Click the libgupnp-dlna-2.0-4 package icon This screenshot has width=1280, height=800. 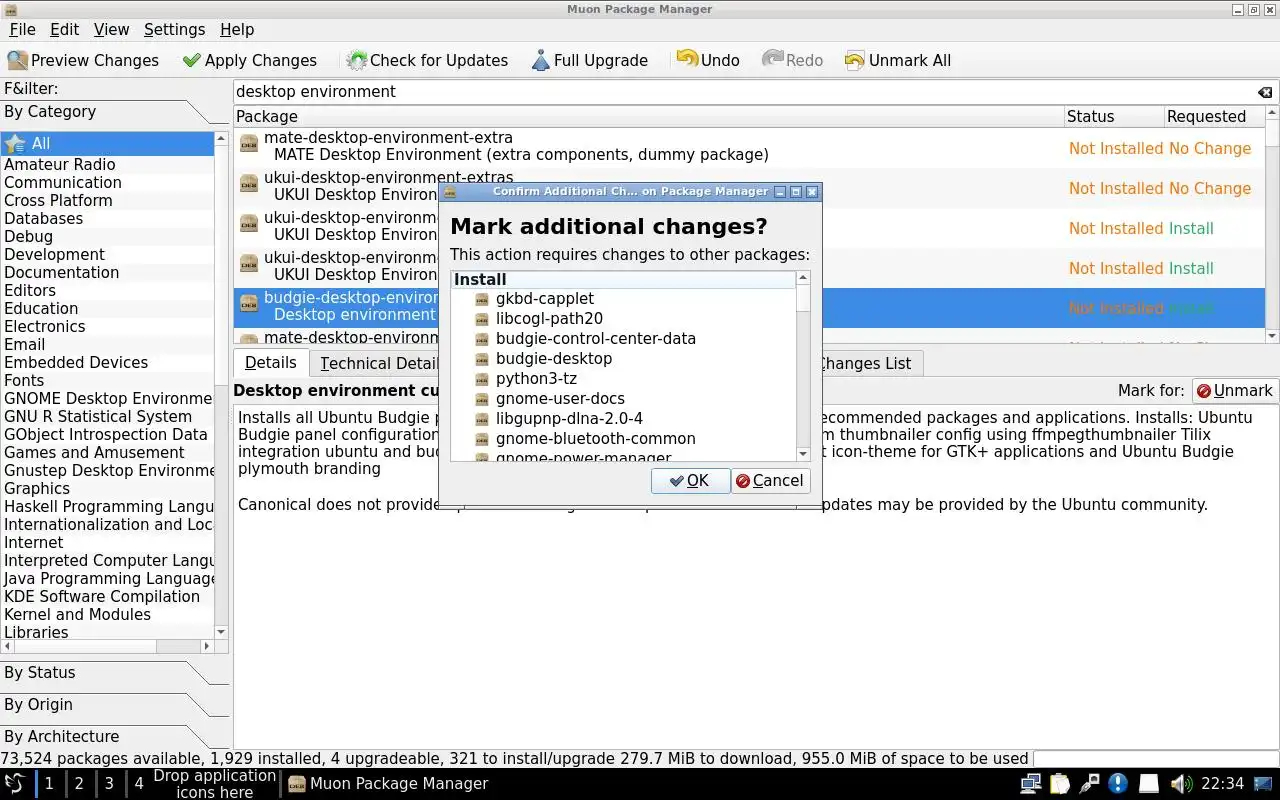(x=482, y=419)
